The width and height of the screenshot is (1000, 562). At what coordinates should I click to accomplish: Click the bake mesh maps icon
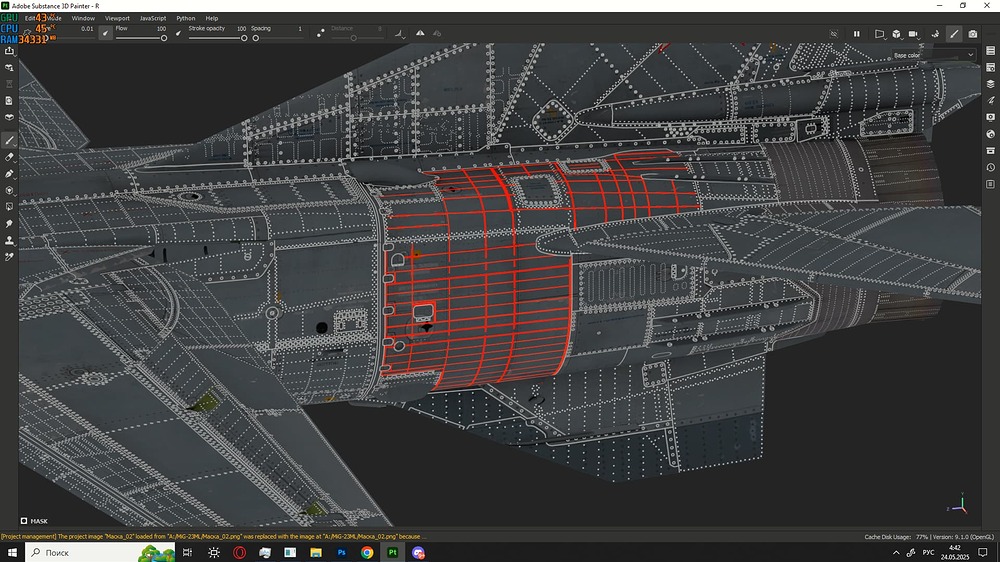[9, 68]
